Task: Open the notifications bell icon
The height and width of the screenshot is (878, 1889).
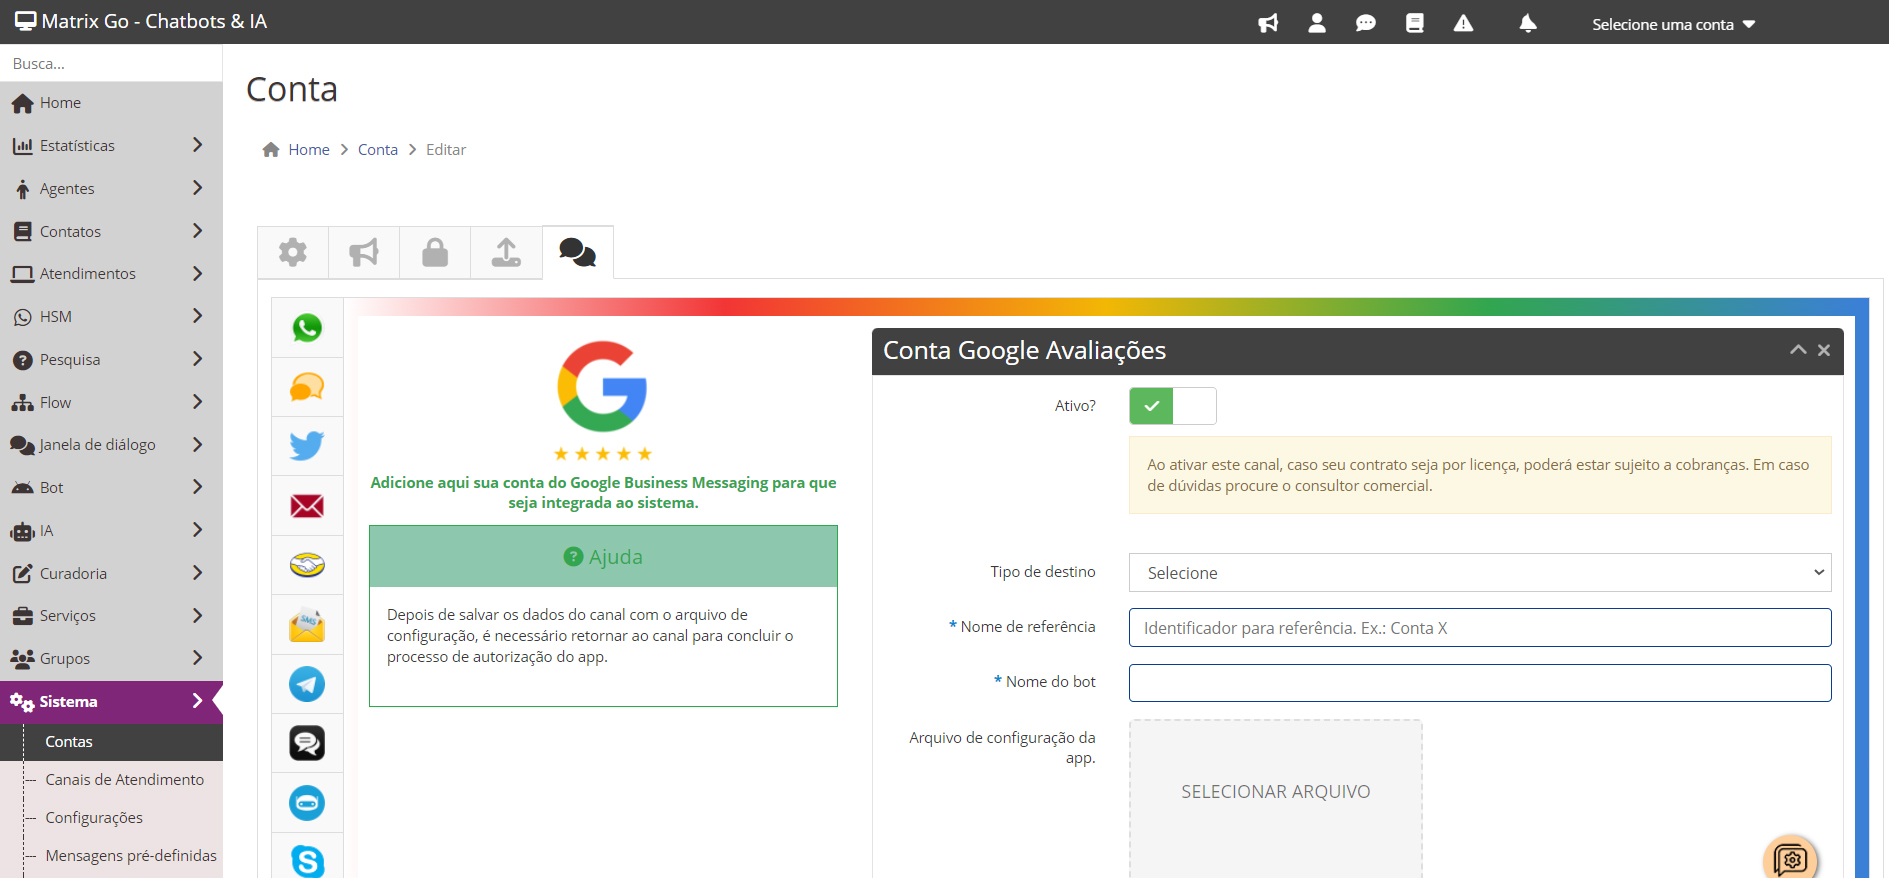Action: [1527, 23]
